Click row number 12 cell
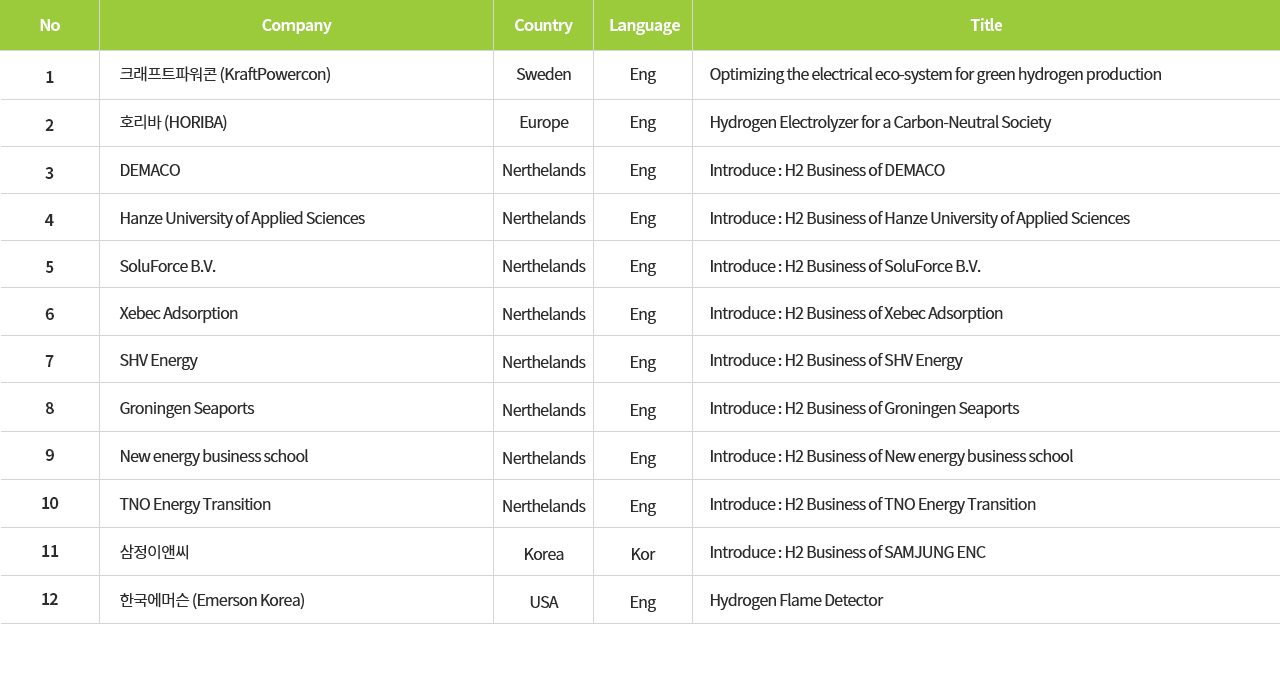1280x678 pixels. pos(49,599)
